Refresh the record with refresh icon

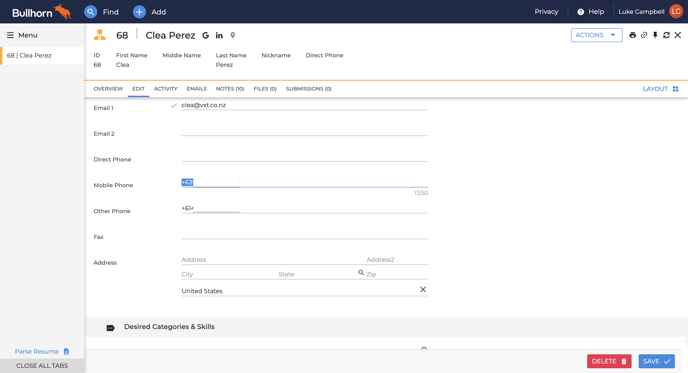coord(666,35)
